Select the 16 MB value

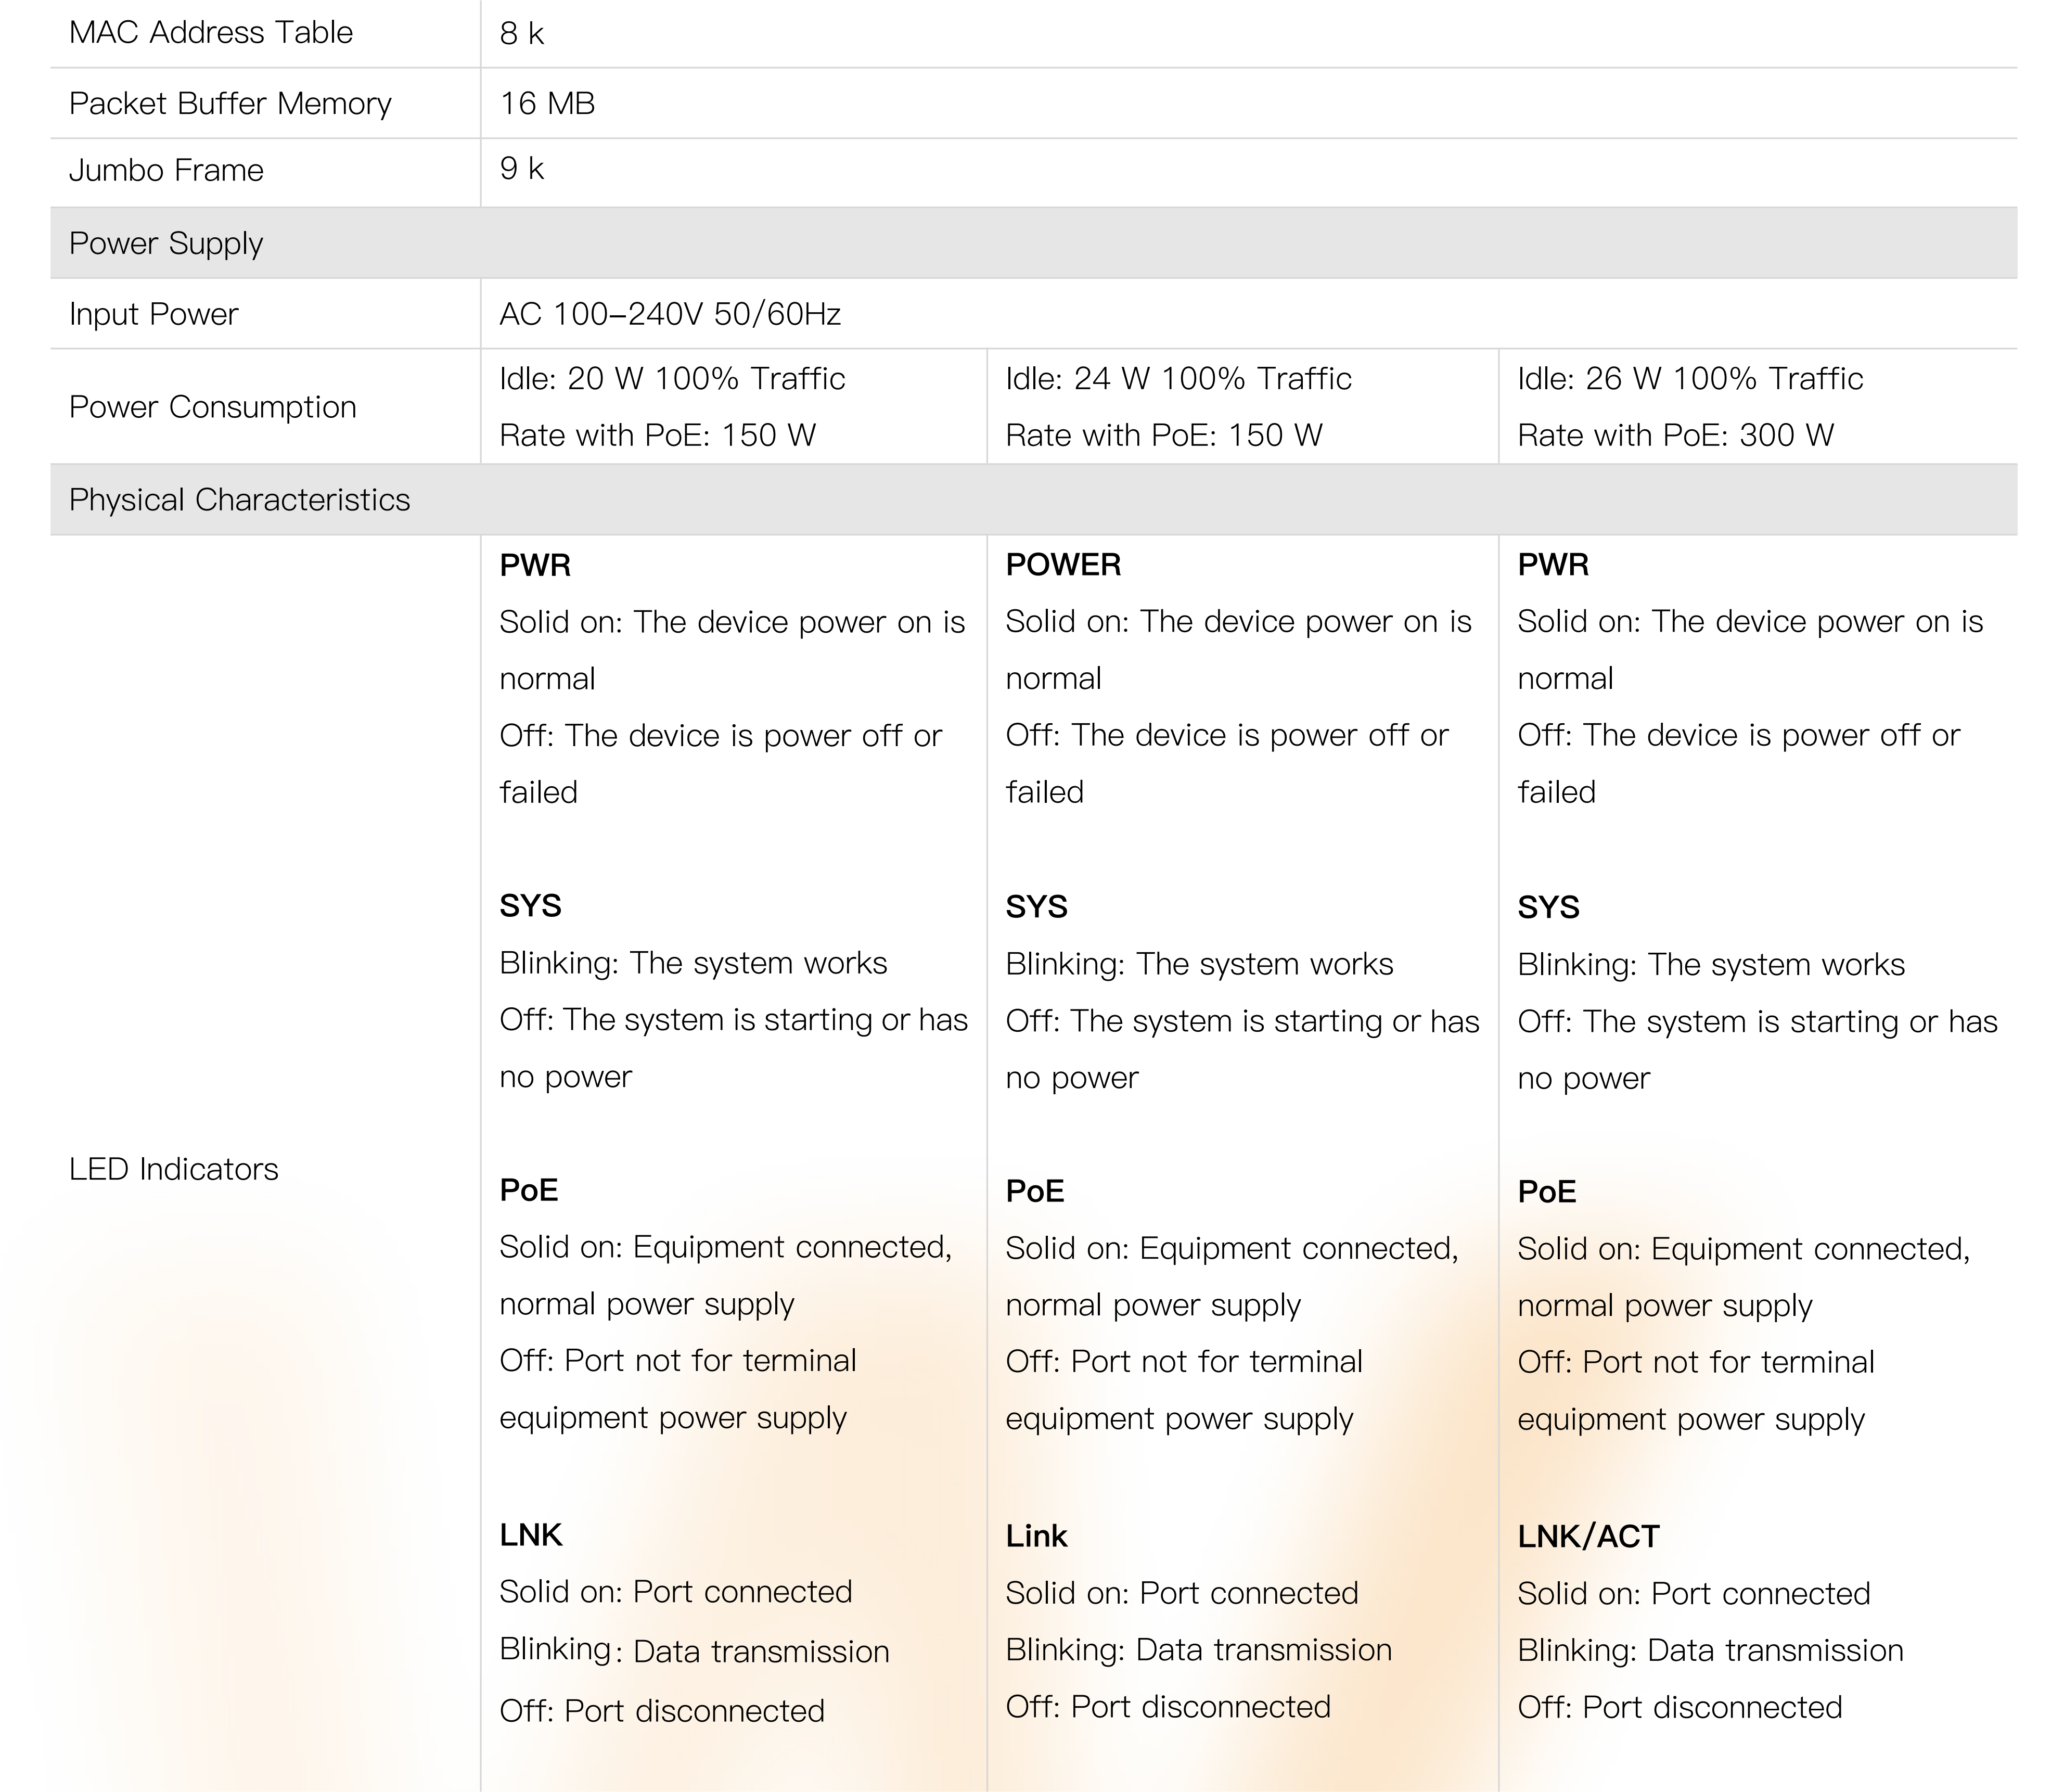[x=547, y=104]
